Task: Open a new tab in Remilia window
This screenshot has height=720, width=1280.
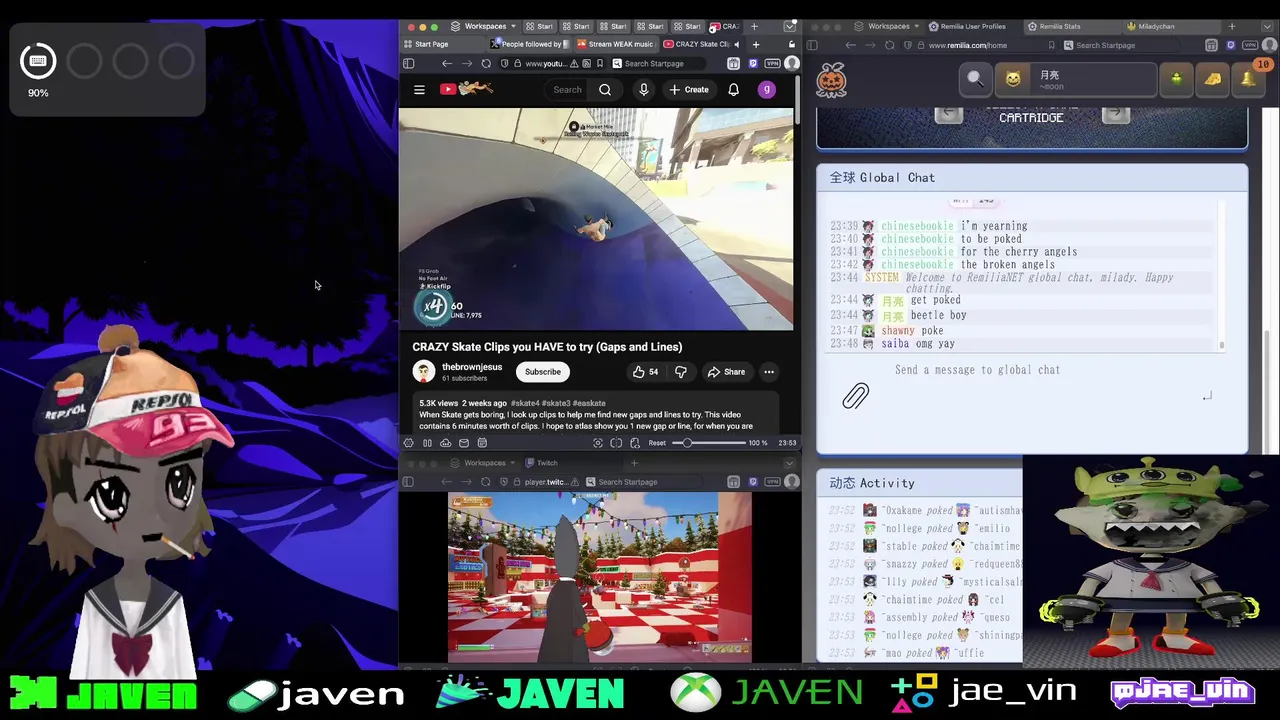Action: tap(1232, 27)
